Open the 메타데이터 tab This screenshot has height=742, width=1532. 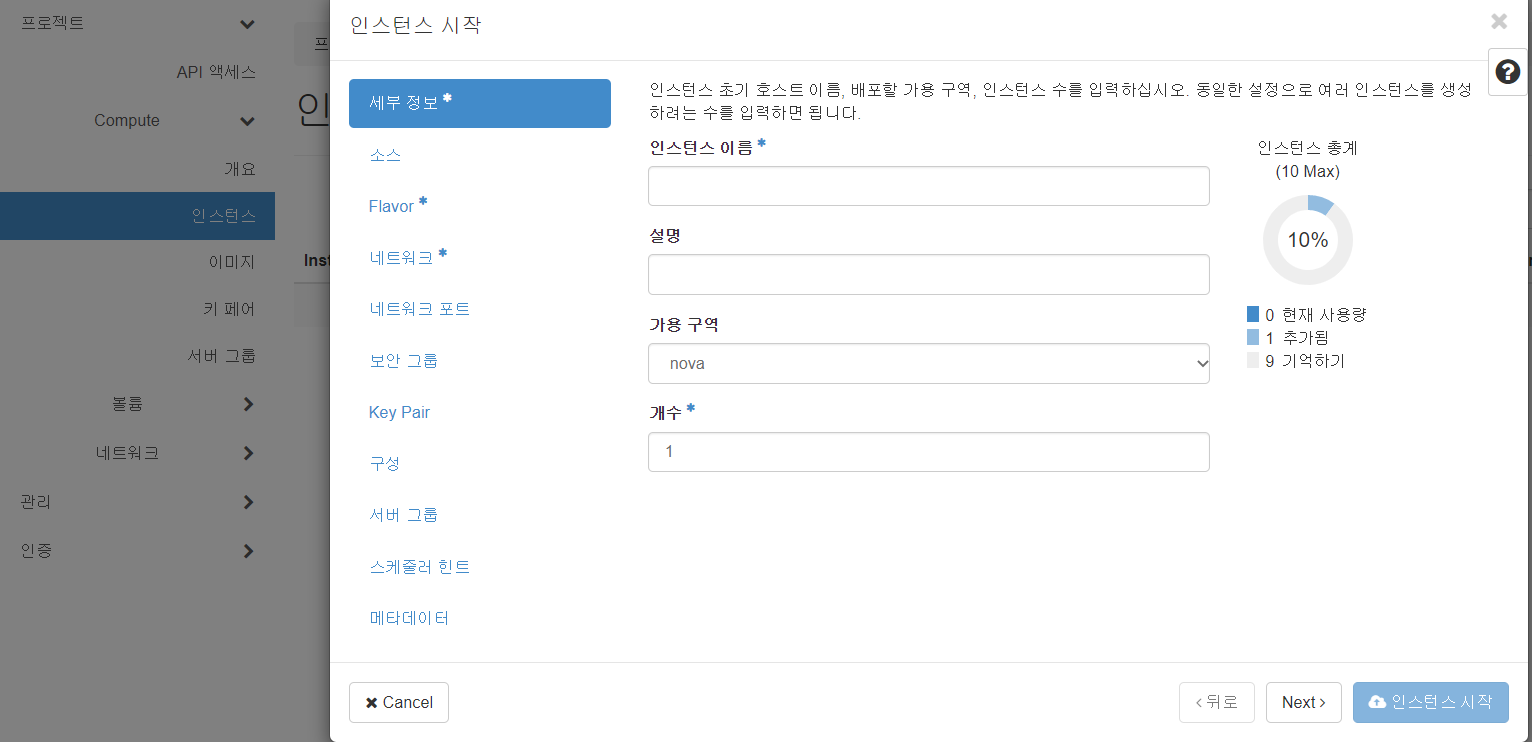(409, 618)
